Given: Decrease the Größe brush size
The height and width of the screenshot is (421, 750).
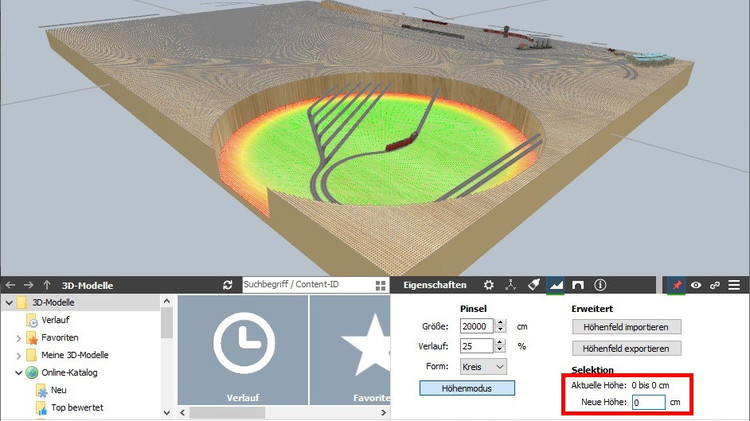Looking at the screenshot, I should [500, 330].
